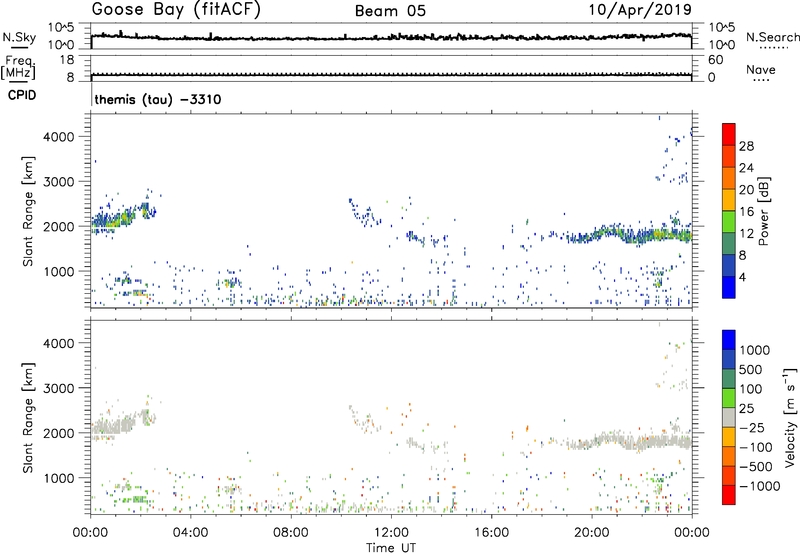Select the '16:00' time tick label

click(491, 533)
